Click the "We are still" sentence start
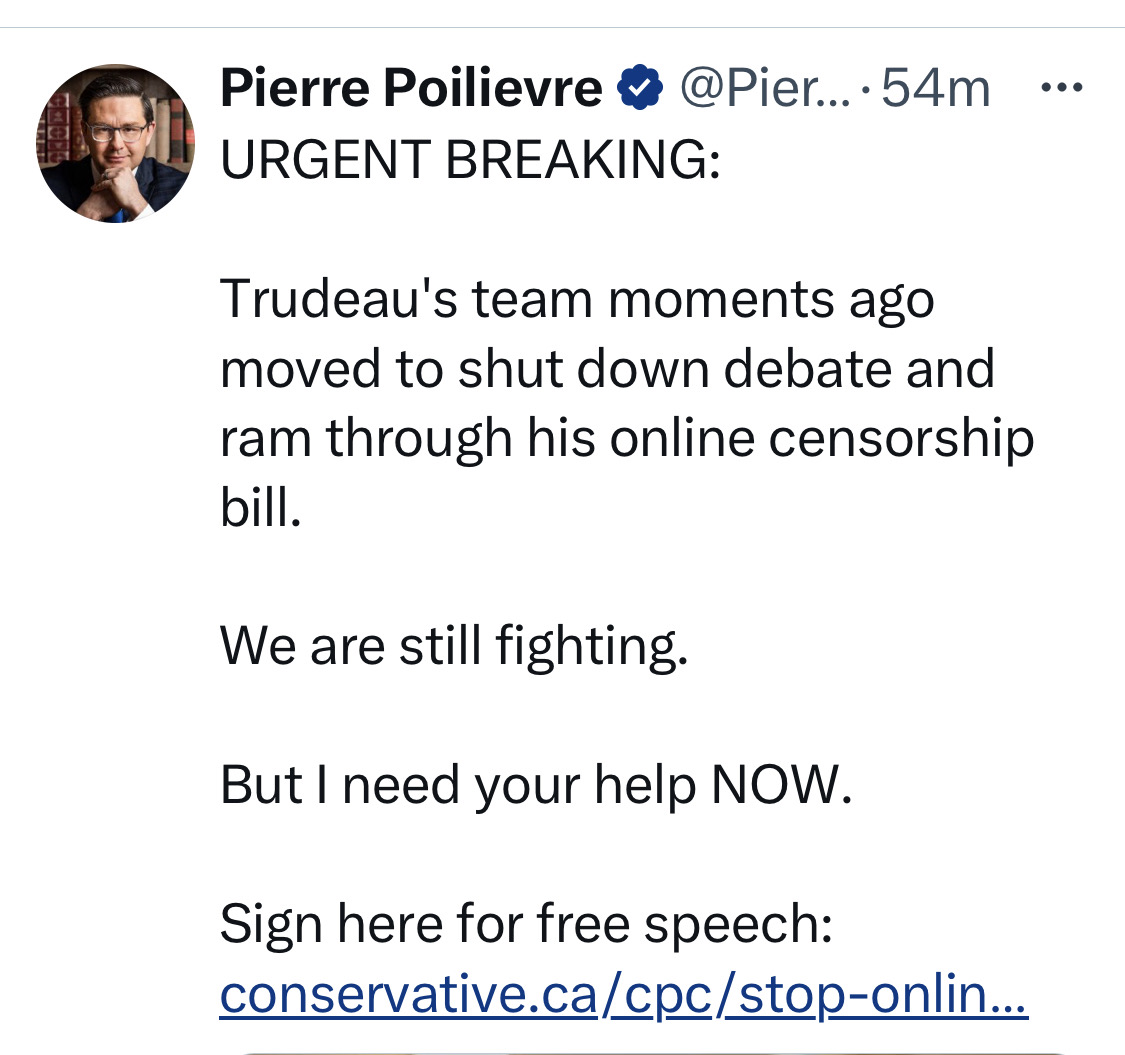Viewport: 1125px width, 1055px height. point(351,646)
